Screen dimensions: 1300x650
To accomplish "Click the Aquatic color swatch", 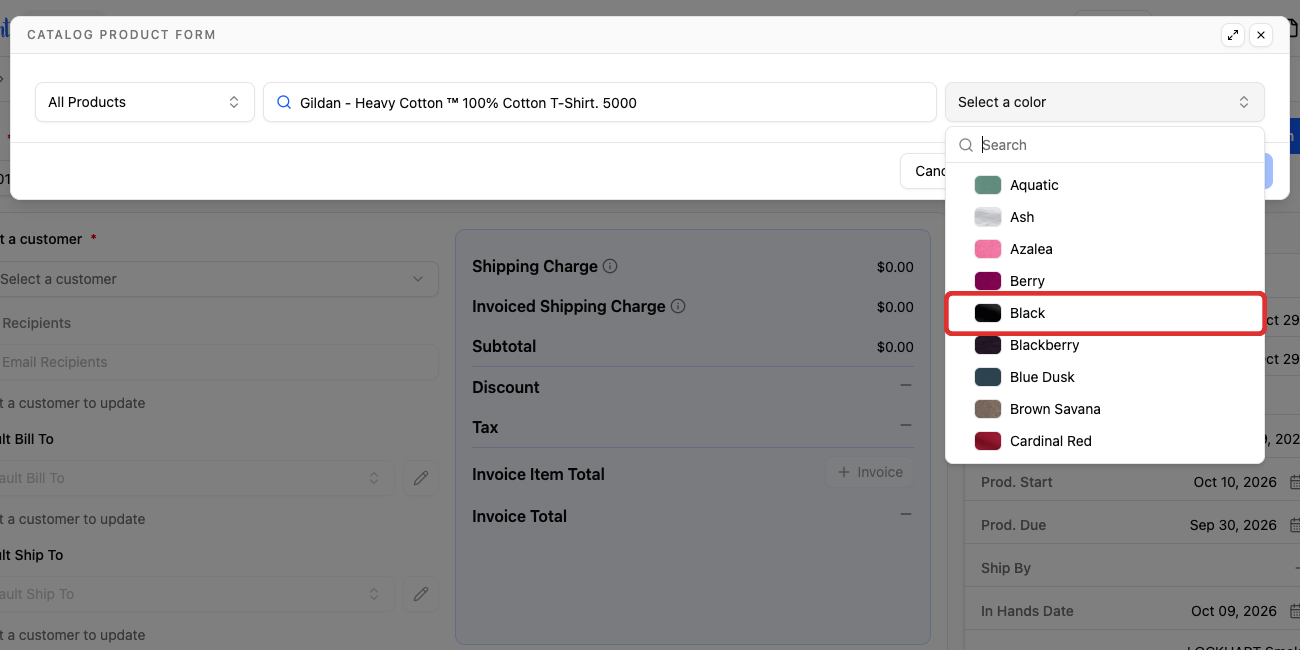I will tap(988, 185).
